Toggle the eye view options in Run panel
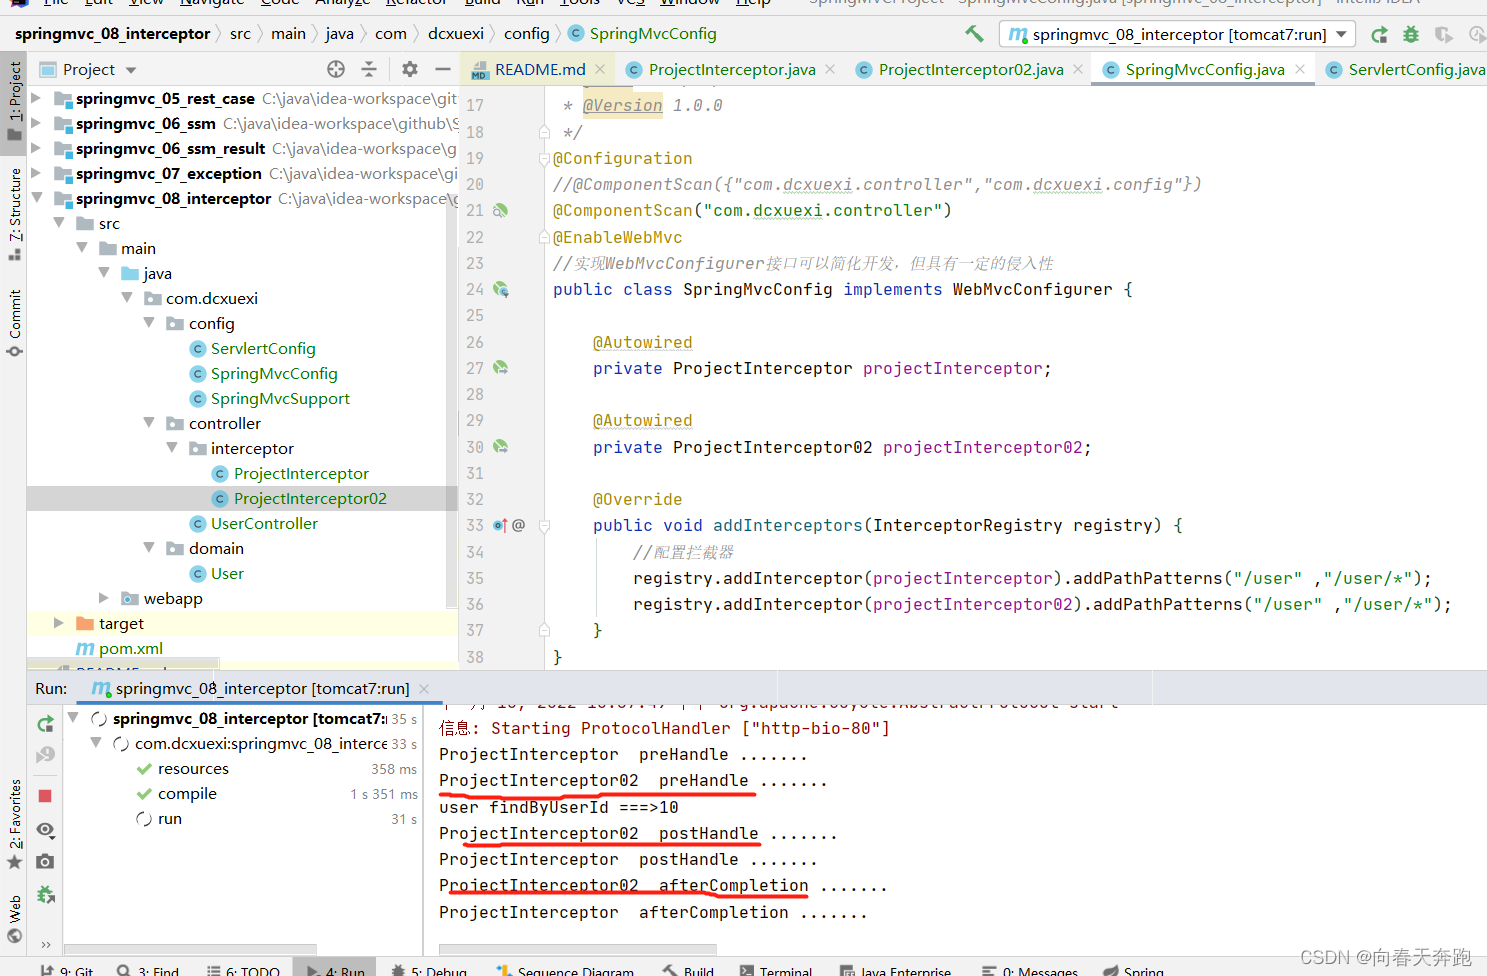Viewport: 1487px width, 976px height. 45,830
